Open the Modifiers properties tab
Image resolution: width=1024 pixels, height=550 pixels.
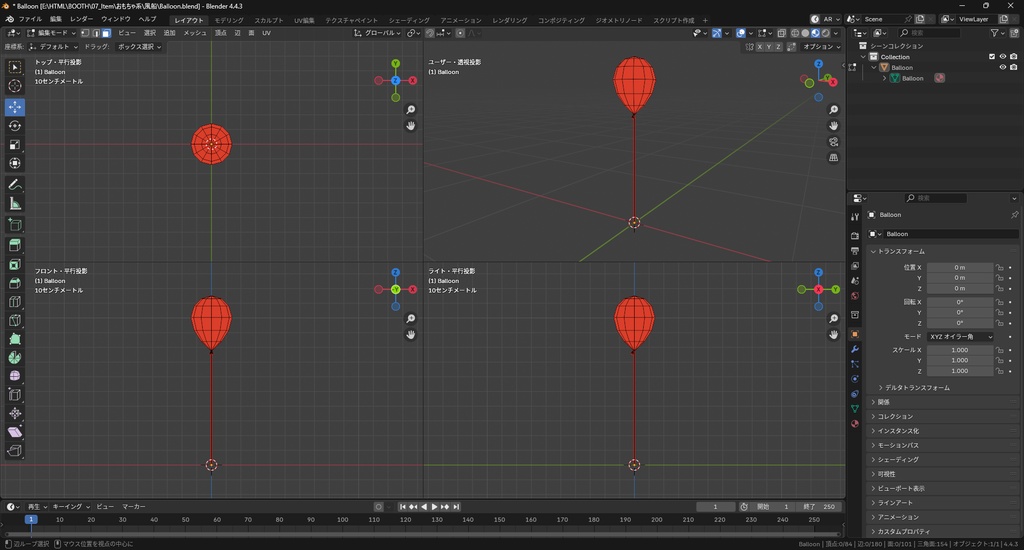(x=855, y=349)
